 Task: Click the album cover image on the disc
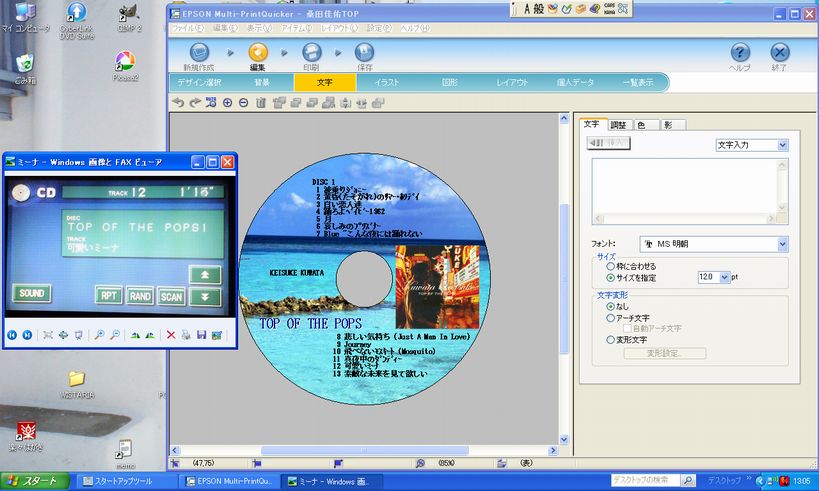point(437,287)
